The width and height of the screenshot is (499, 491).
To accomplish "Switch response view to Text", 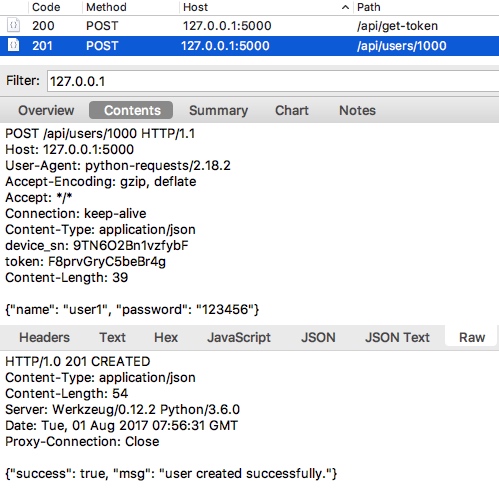I will pyautogui.click(x=112, y=337).
